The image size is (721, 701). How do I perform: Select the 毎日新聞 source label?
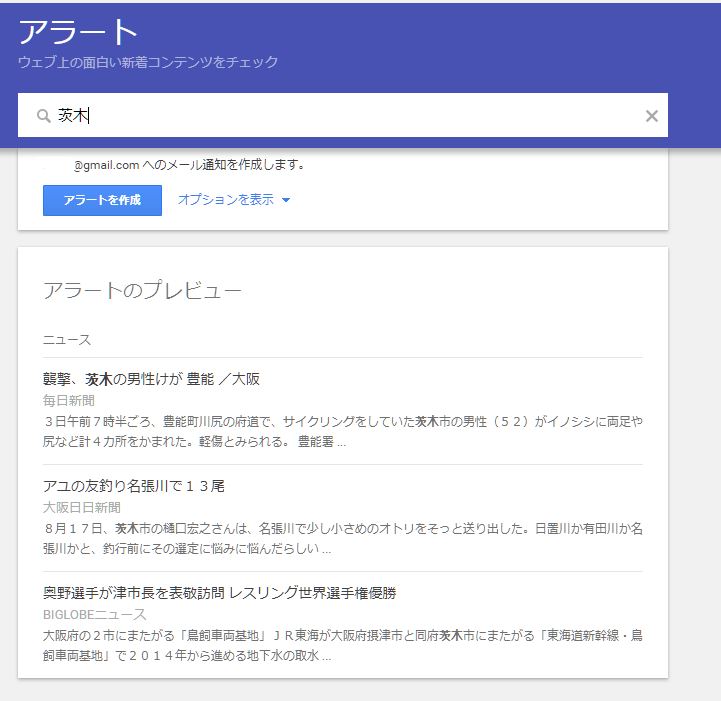(68, 400)
